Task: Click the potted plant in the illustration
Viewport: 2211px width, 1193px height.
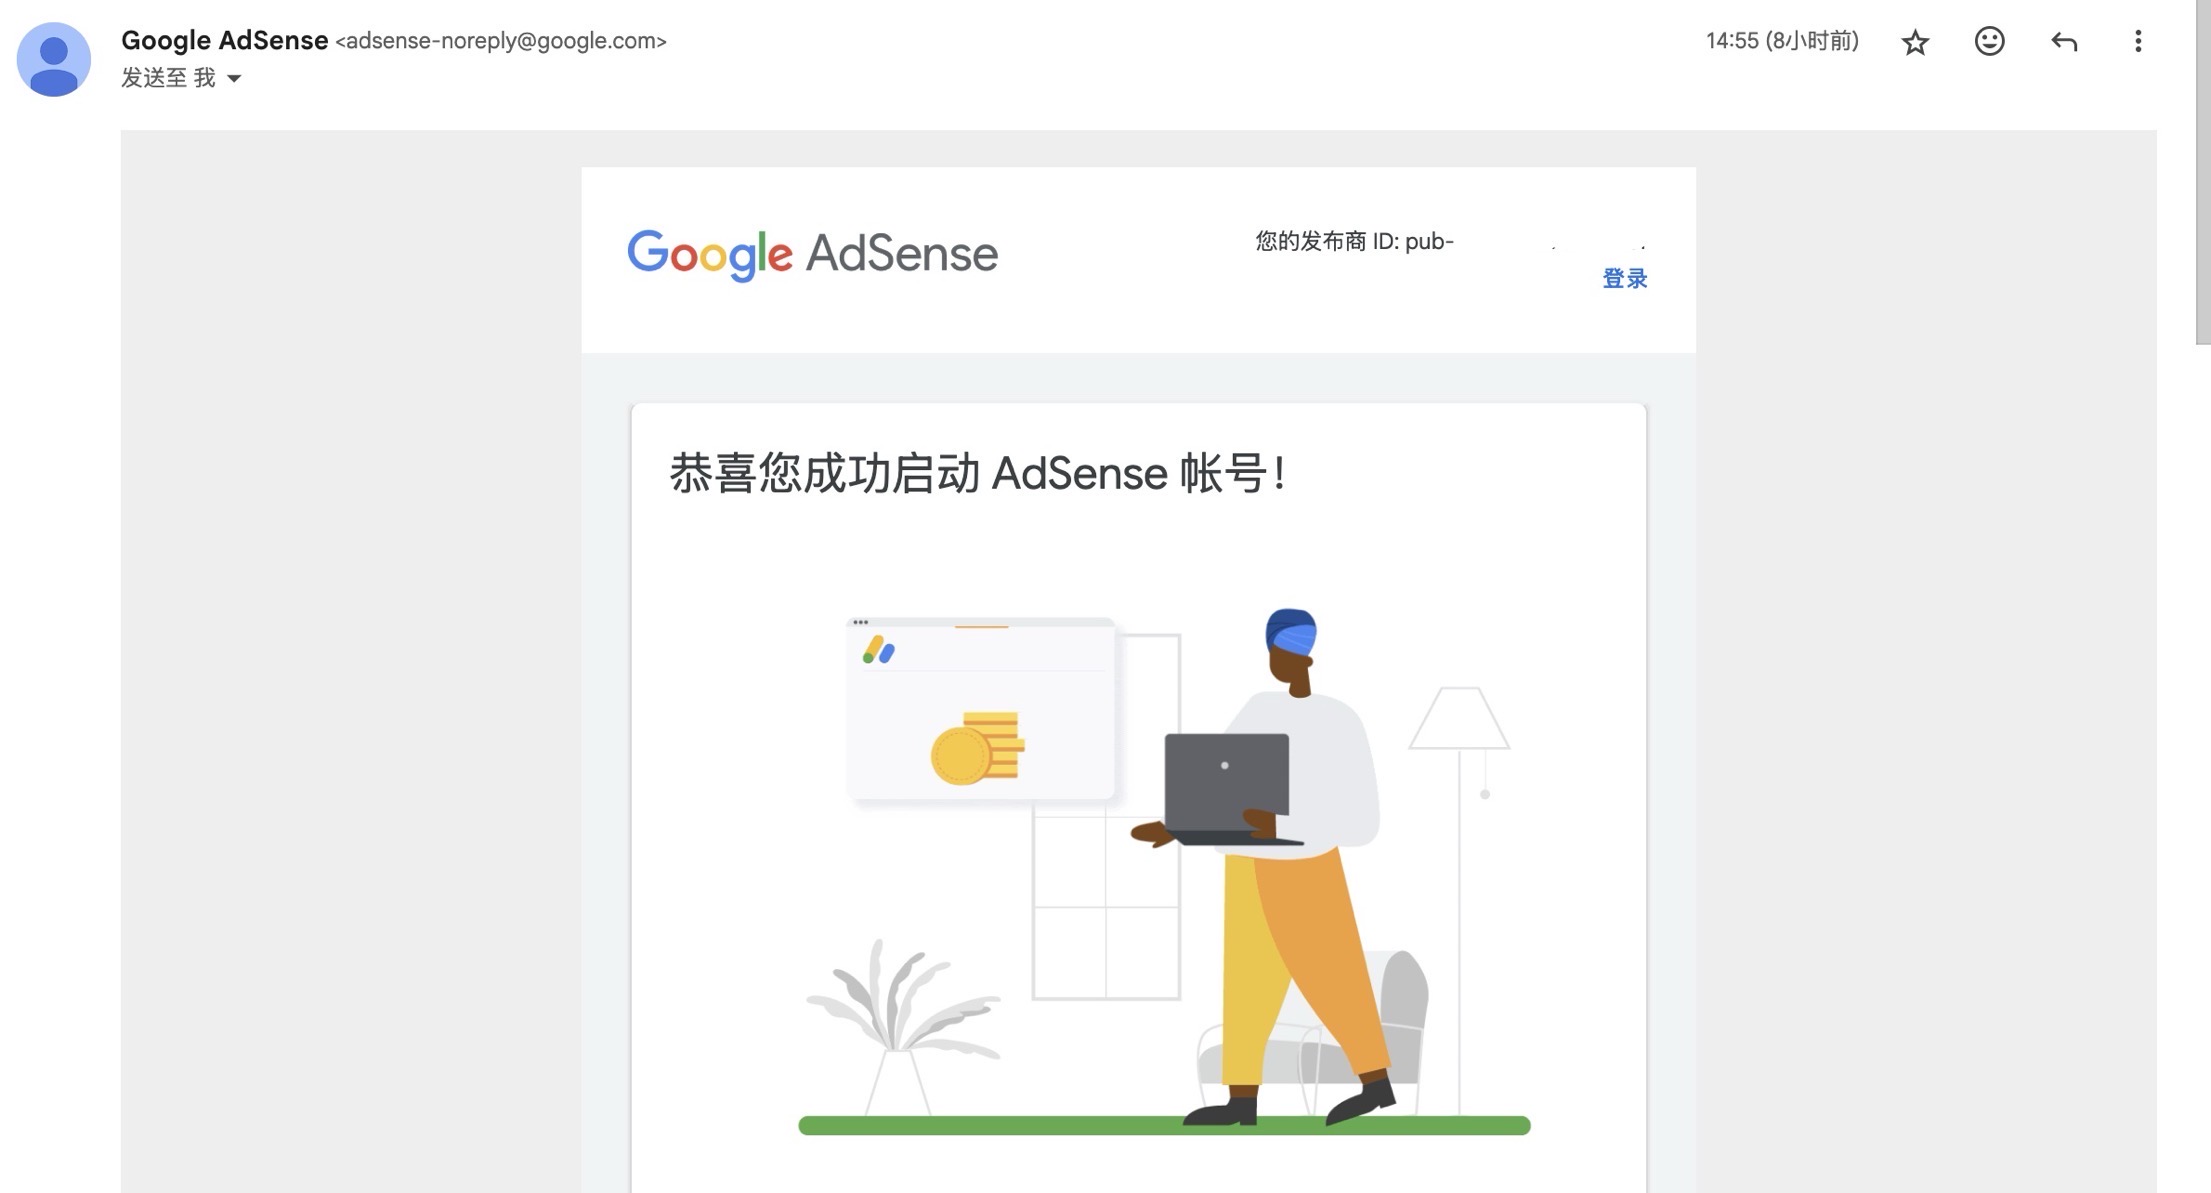Action: tap(901, 1027)
